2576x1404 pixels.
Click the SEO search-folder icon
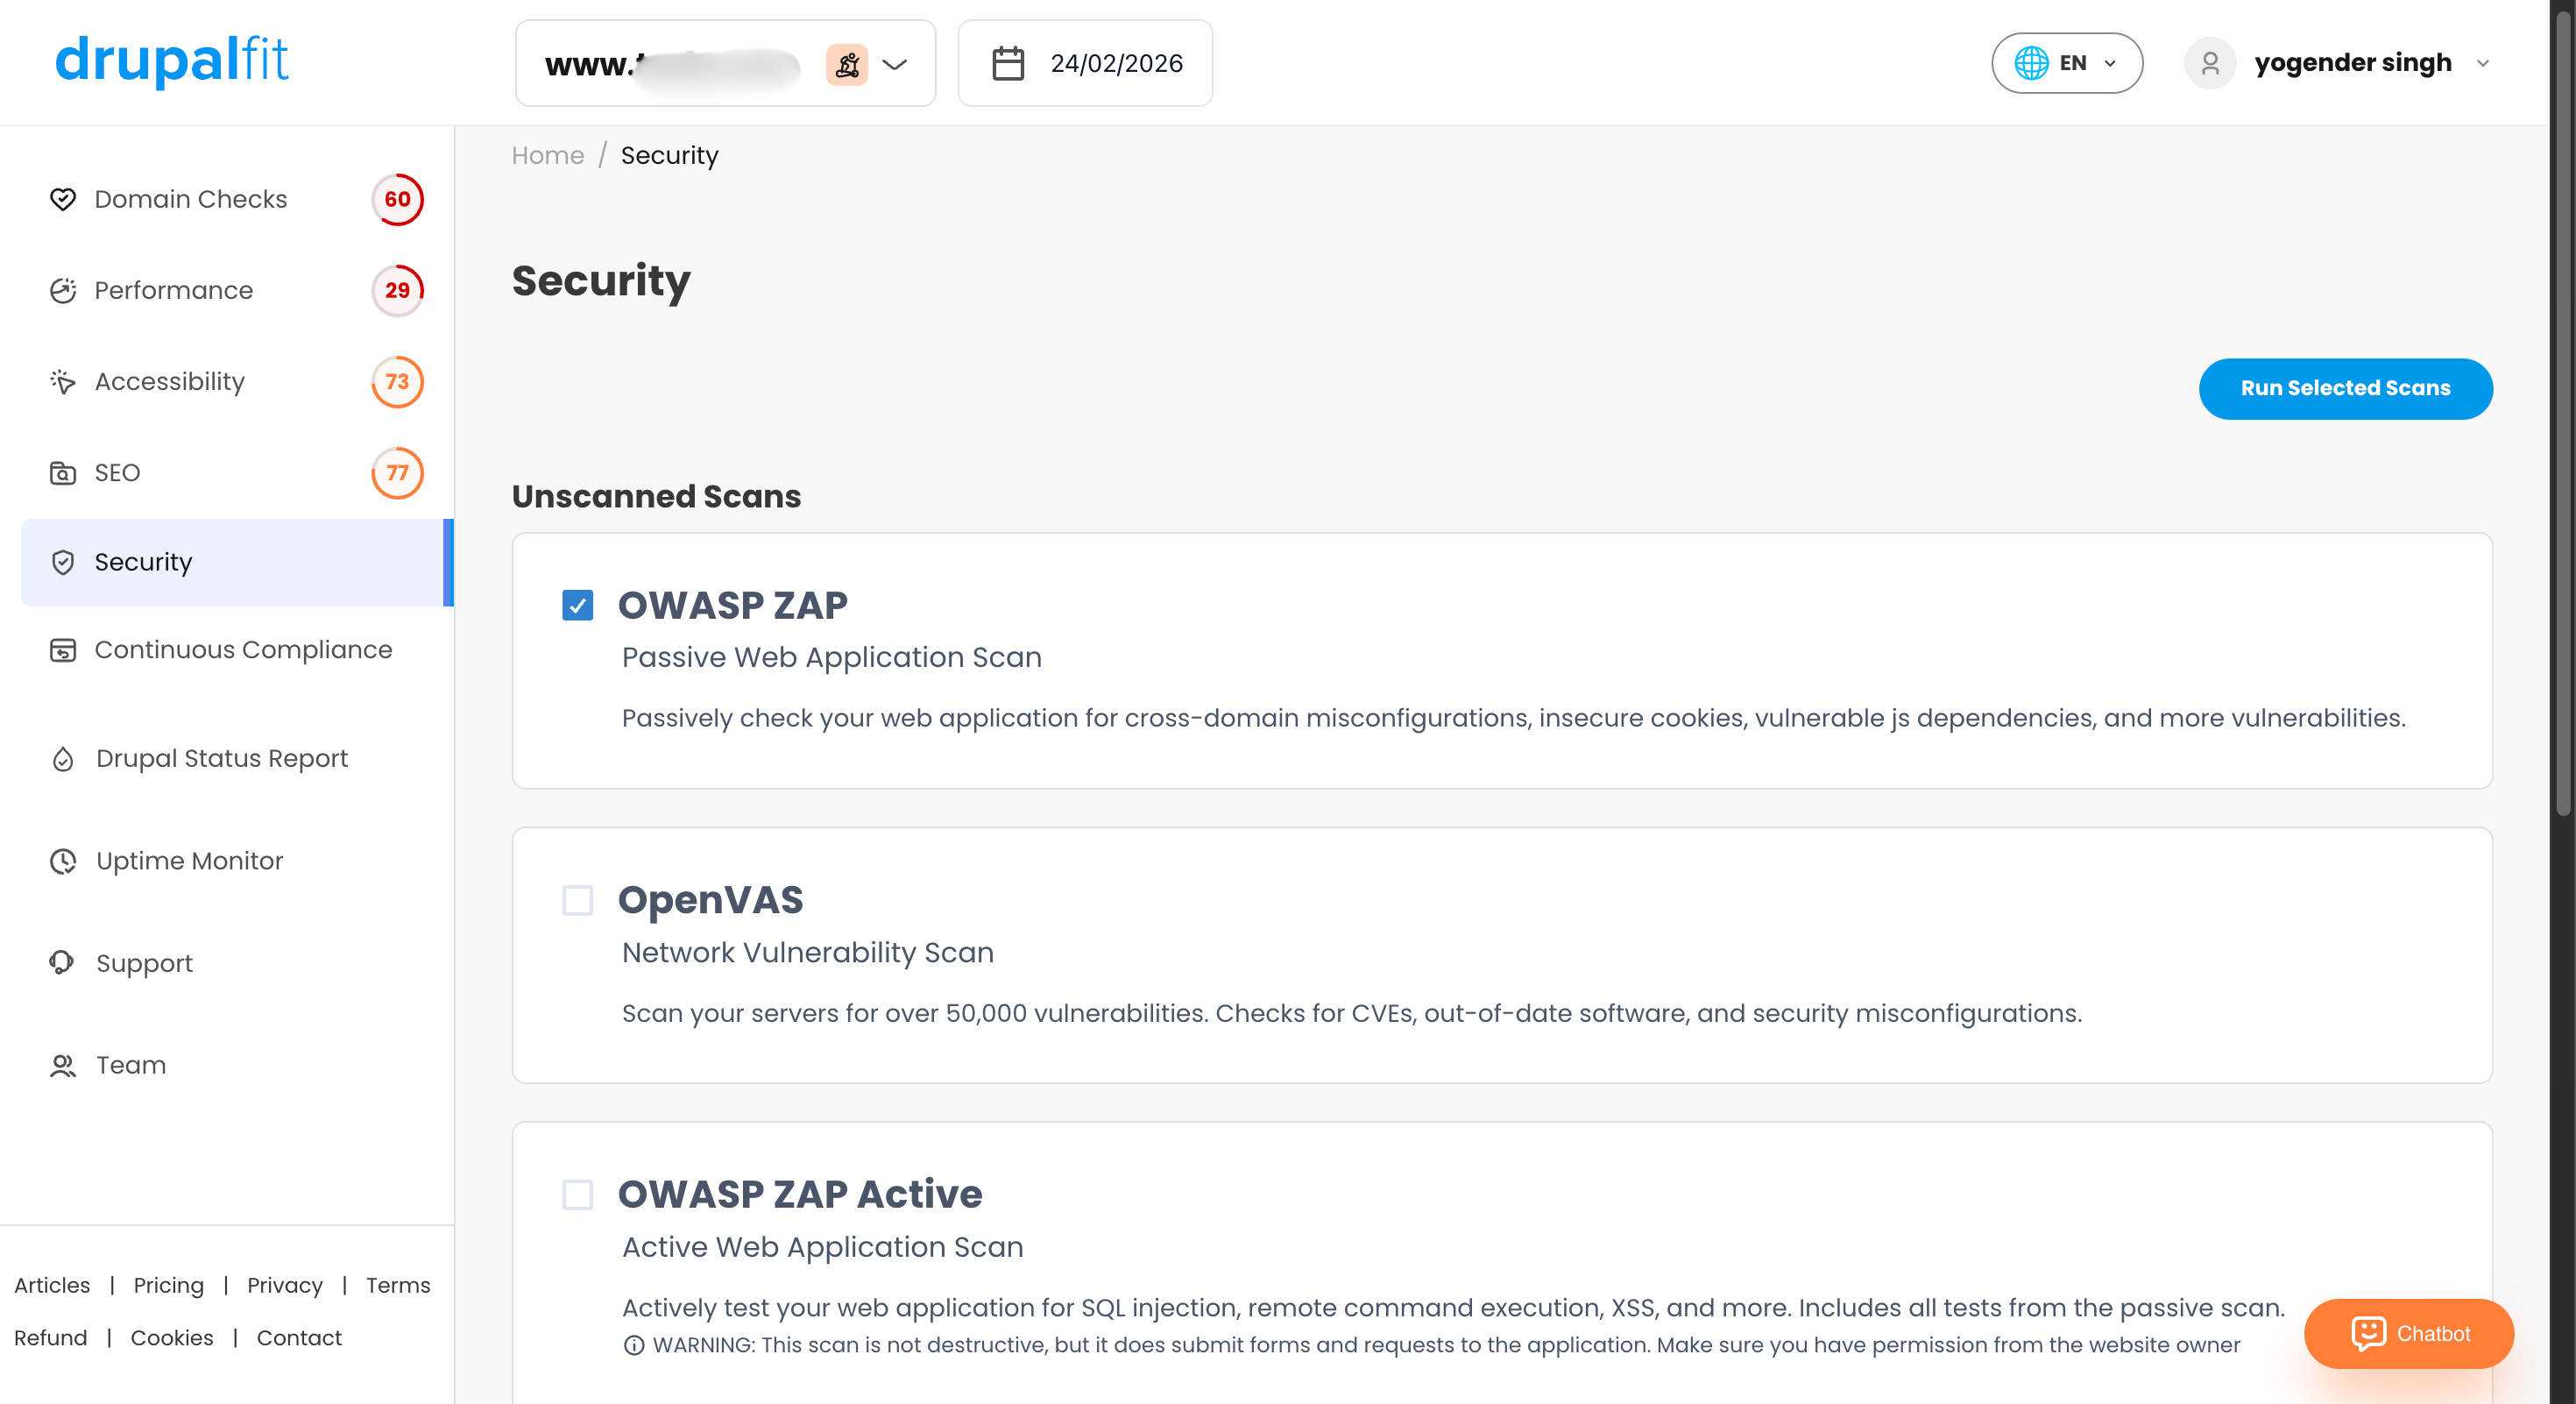point(63,473)
